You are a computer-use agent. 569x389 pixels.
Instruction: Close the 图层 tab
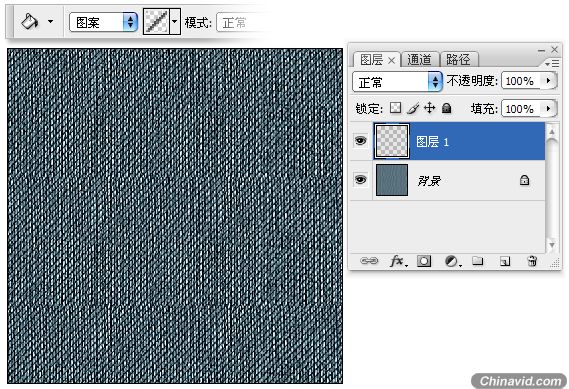391,61
